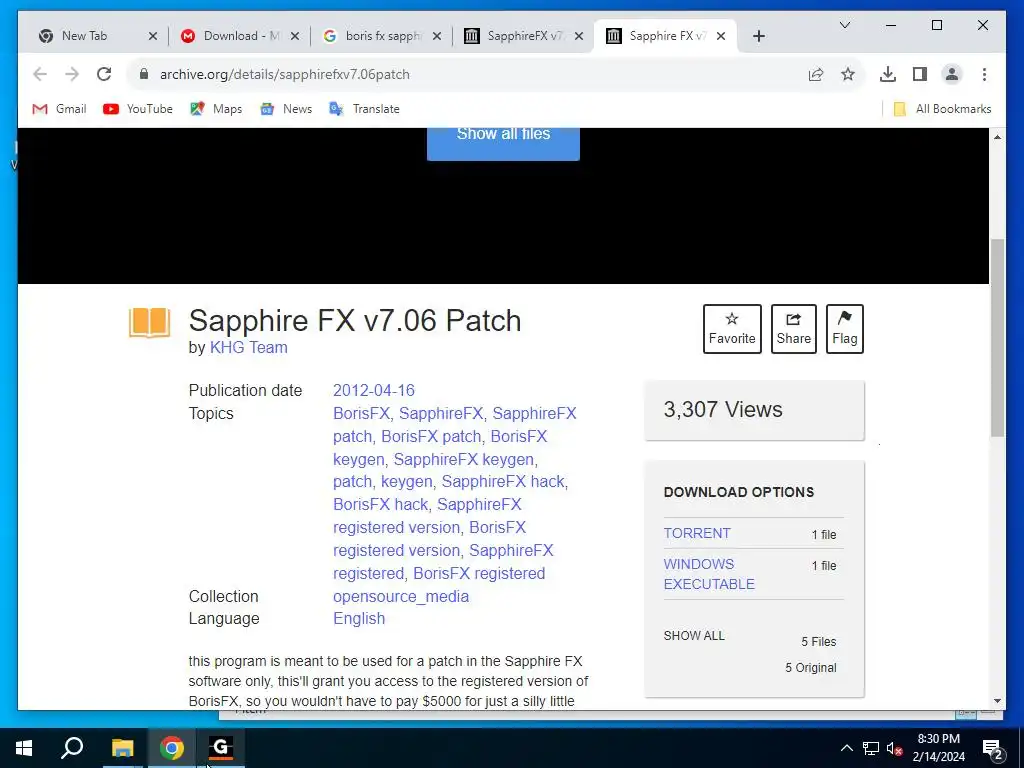Screen dimensions: 1024x768
Task: Open the Gmail bookmark
Action: tap(59, 109)
